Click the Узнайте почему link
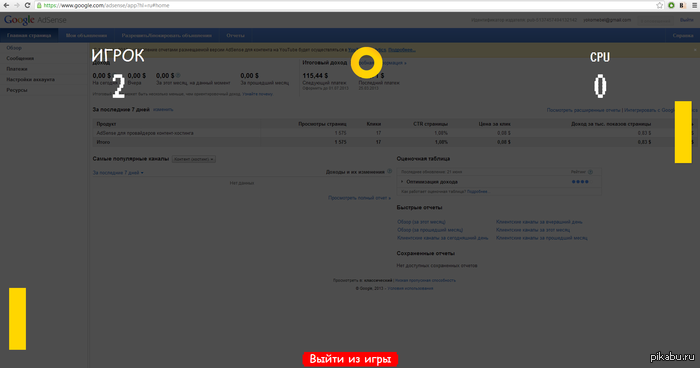This screenshot has height=368, width=700. 258,94
